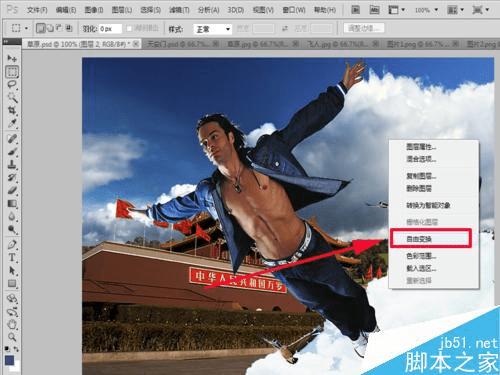Launch Mini Bridge from the top bar

[375, 10]
